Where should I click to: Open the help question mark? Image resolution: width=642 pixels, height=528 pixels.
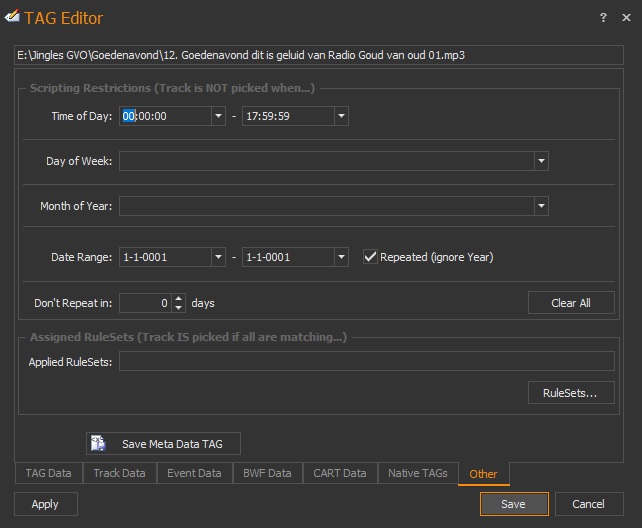[x=603, y=17]
